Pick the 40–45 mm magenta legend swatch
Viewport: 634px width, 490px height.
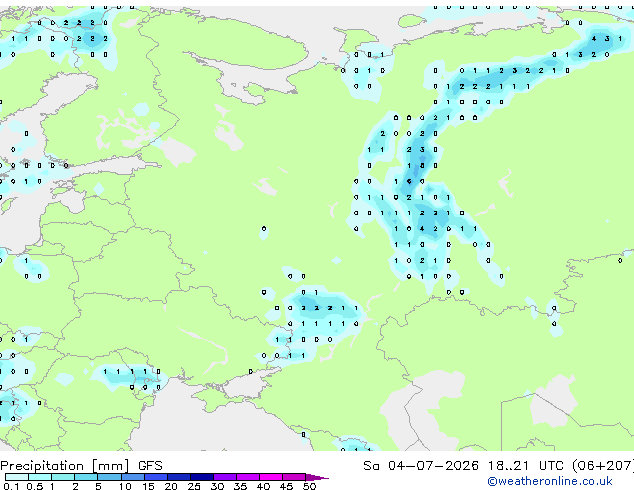tap(271, 477)
